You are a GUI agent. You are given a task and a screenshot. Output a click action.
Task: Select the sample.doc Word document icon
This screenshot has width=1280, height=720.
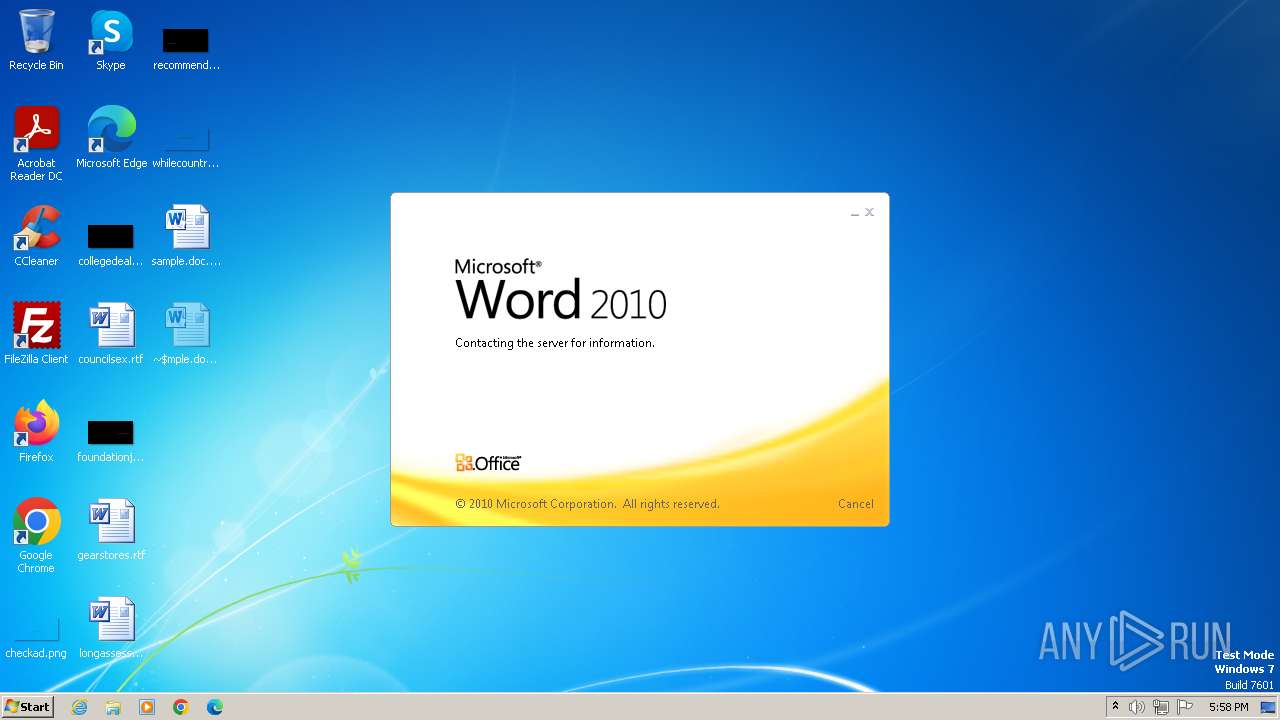tap(186, 236)
